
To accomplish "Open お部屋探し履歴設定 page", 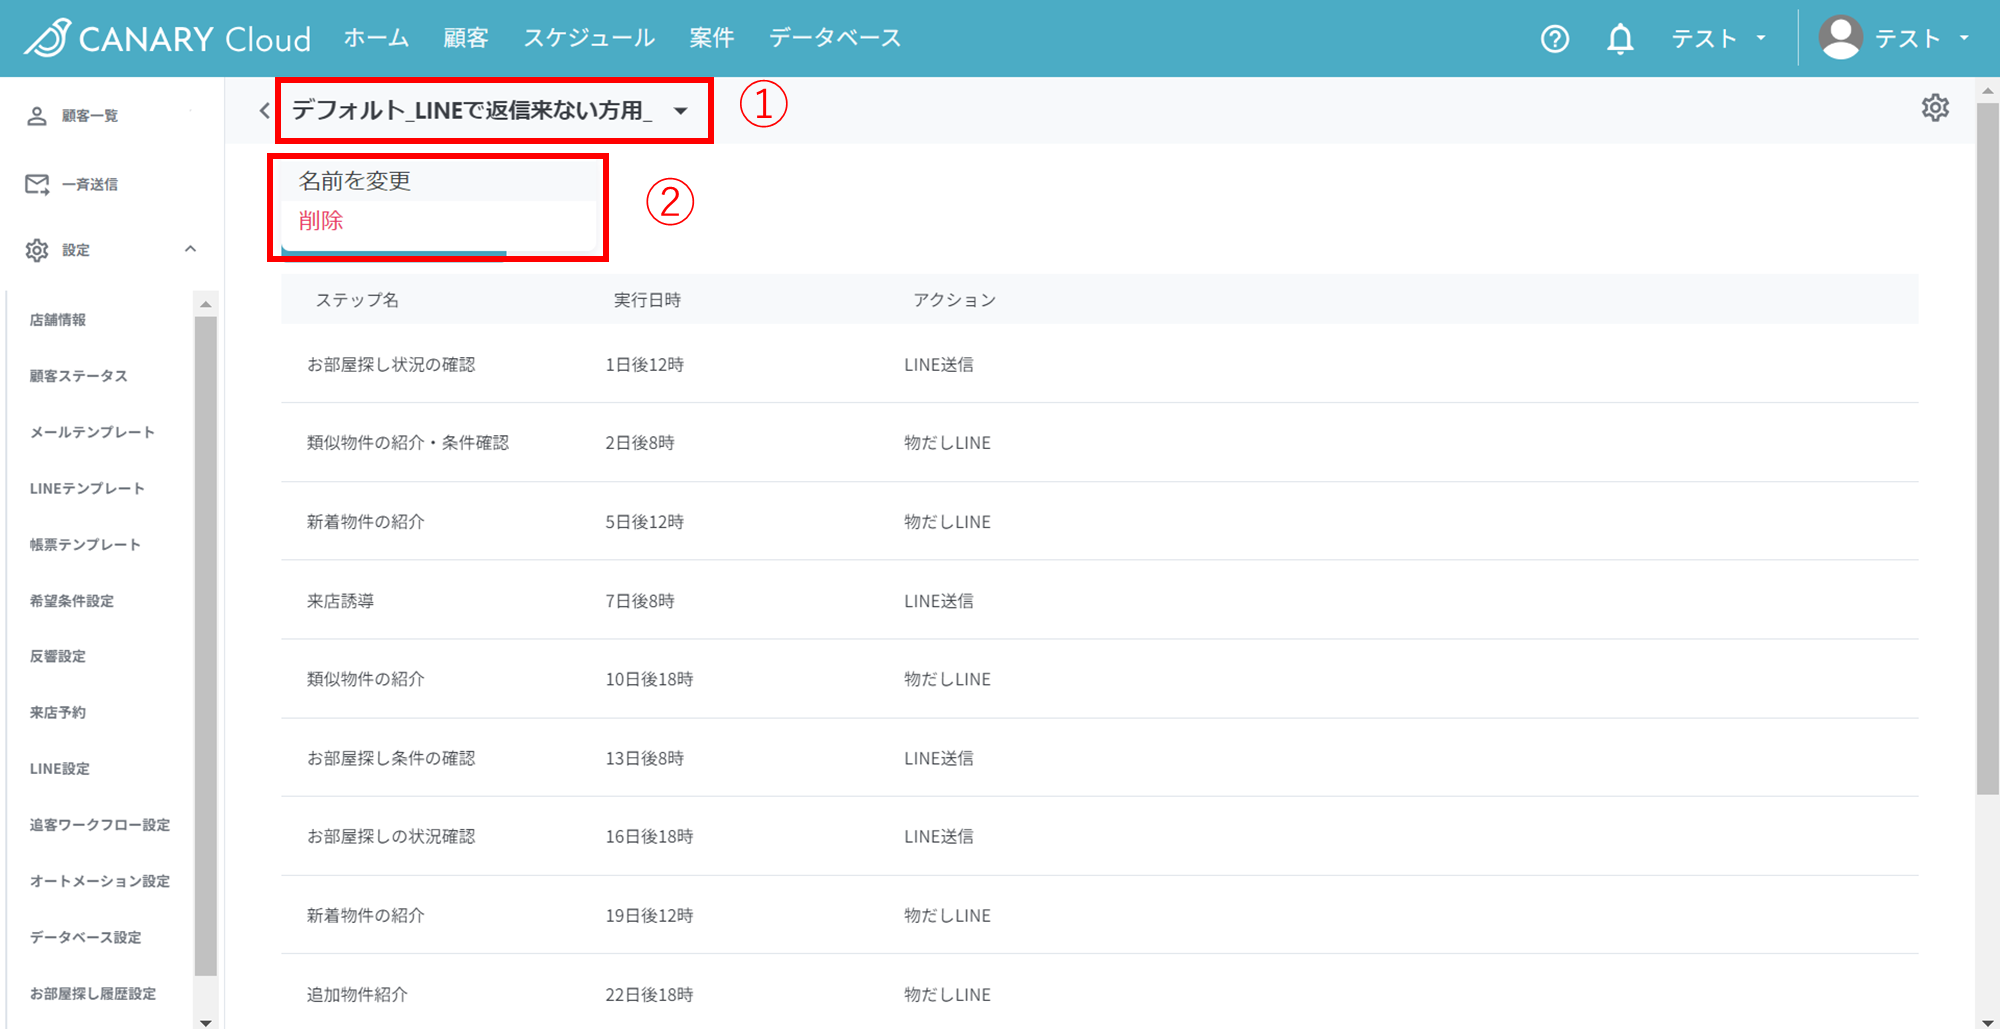I will click(93, 993).
